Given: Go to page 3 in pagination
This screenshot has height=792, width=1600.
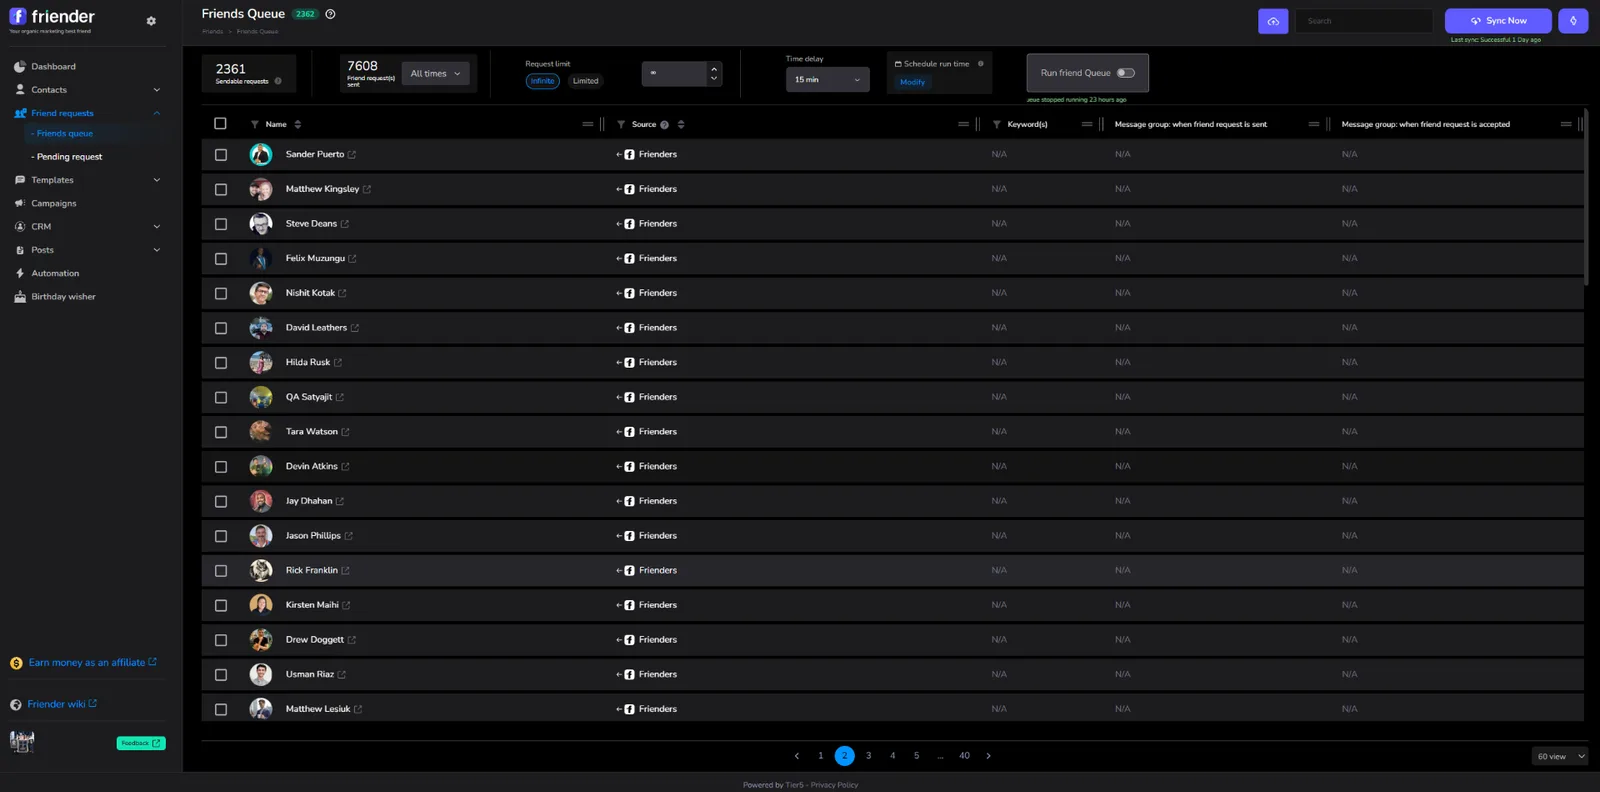Looking at the screenshot, I should pos(868,756).
